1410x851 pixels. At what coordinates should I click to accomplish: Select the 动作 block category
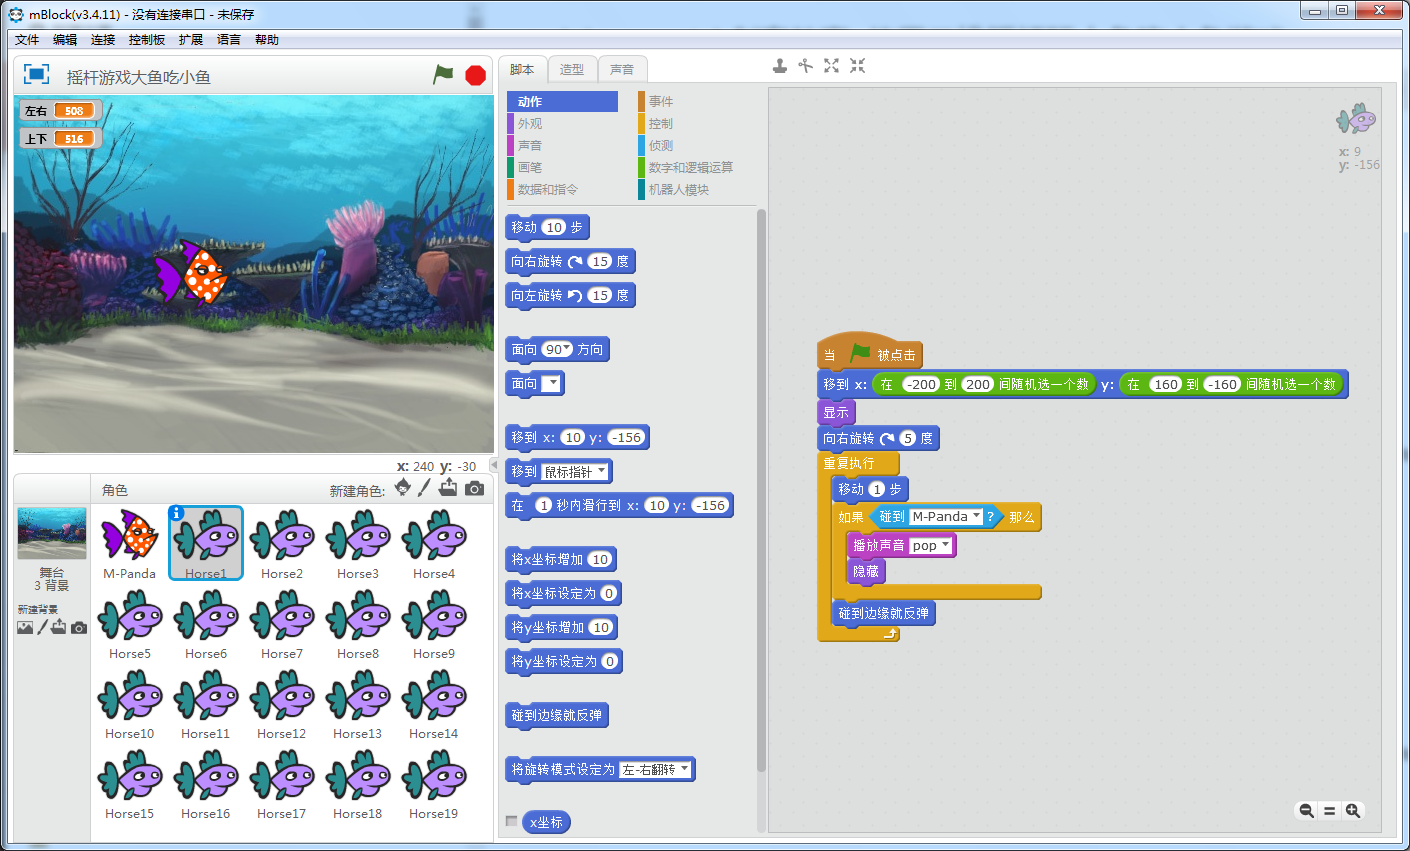pos(562,101)
